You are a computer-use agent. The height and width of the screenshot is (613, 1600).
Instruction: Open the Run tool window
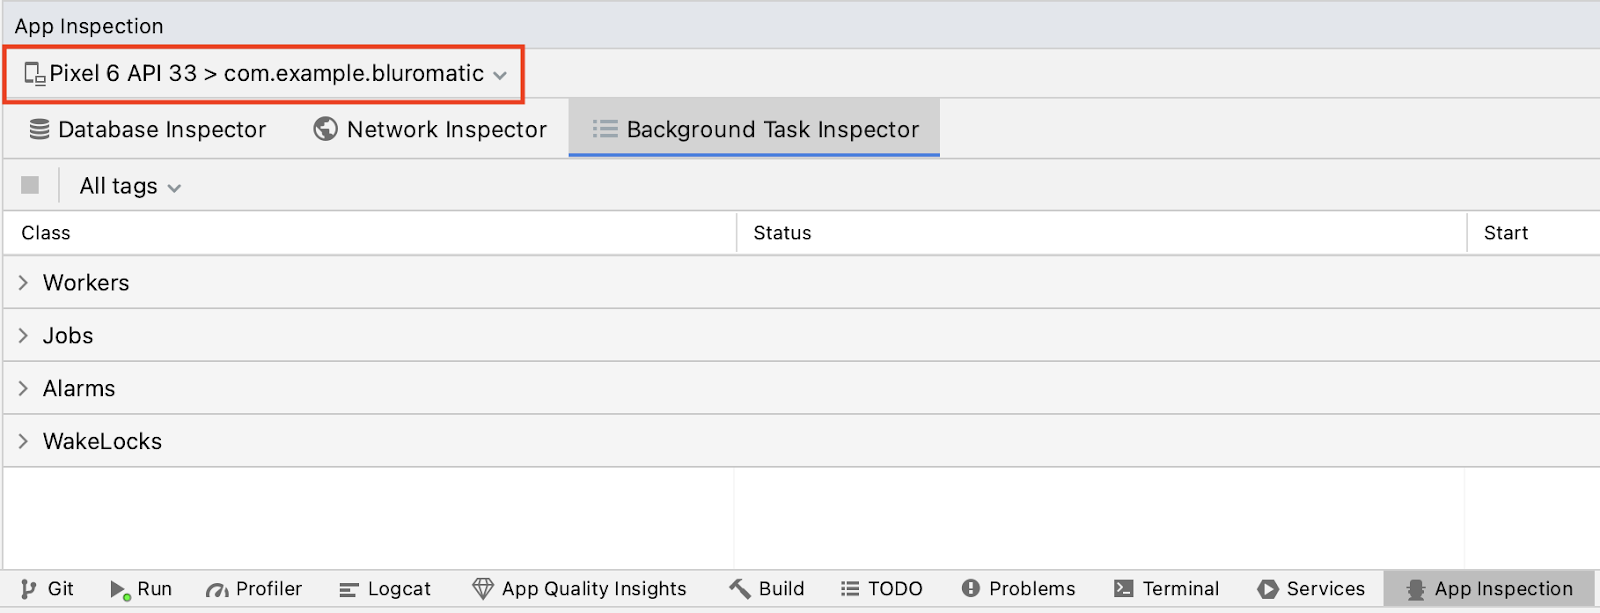[x=141, y=589]
